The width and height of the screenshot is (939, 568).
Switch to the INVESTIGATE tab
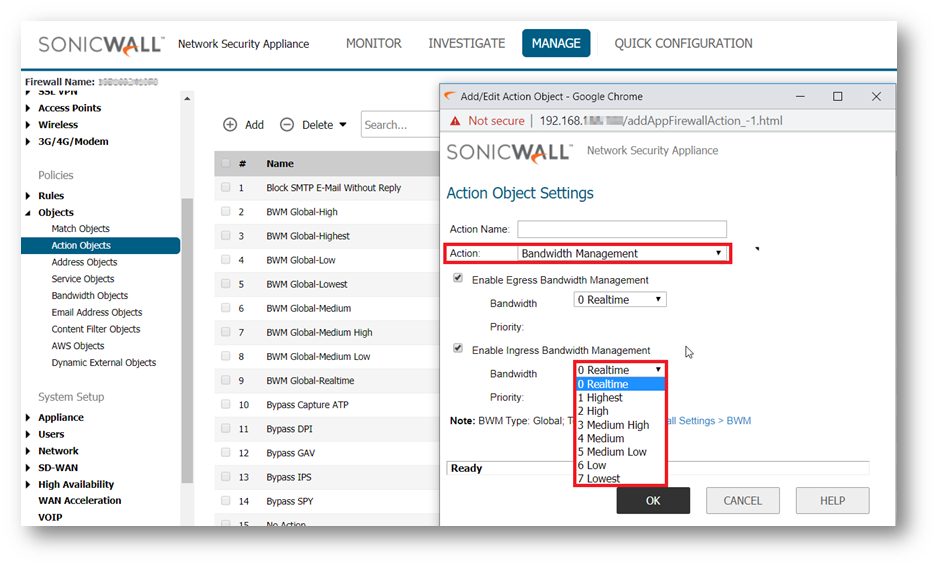[x=467, y=43]
